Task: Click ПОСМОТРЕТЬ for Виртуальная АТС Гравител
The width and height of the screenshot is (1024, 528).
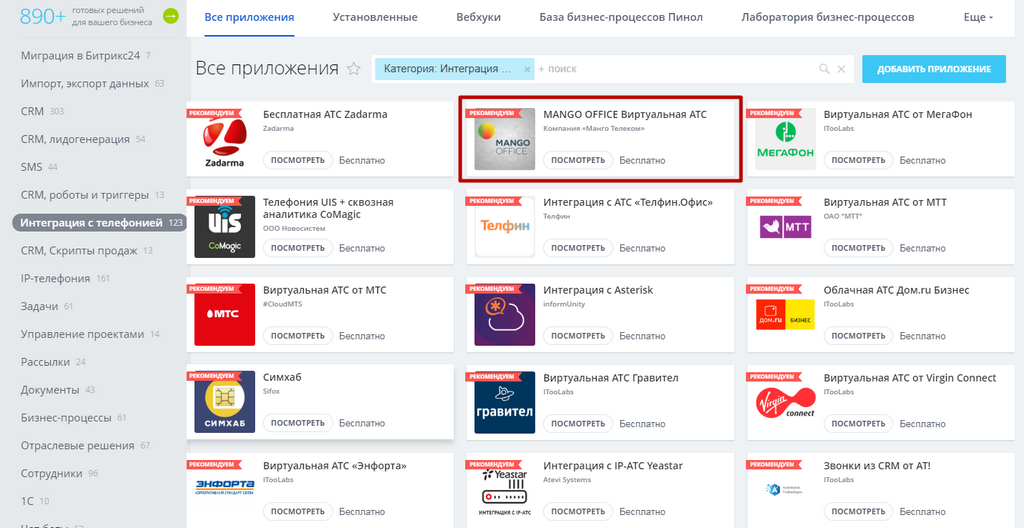Action: pyautogui.click(x=578, y=423)
